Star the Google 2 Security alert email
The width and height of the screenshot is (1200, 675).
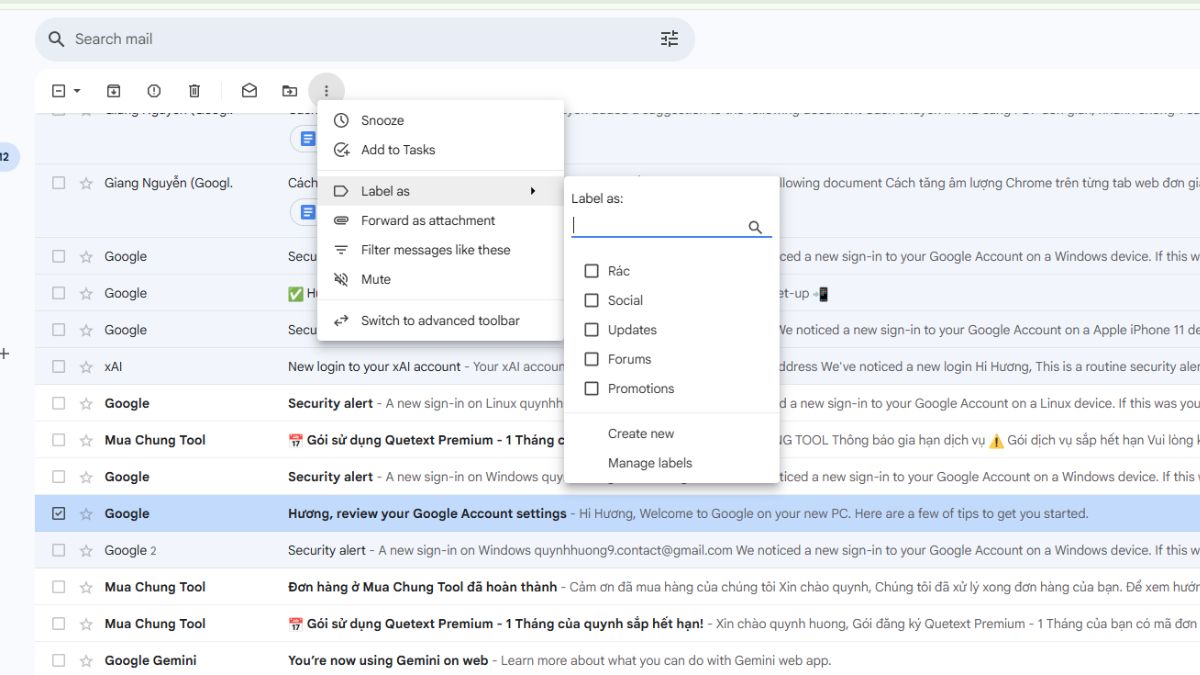coord(86,551)
